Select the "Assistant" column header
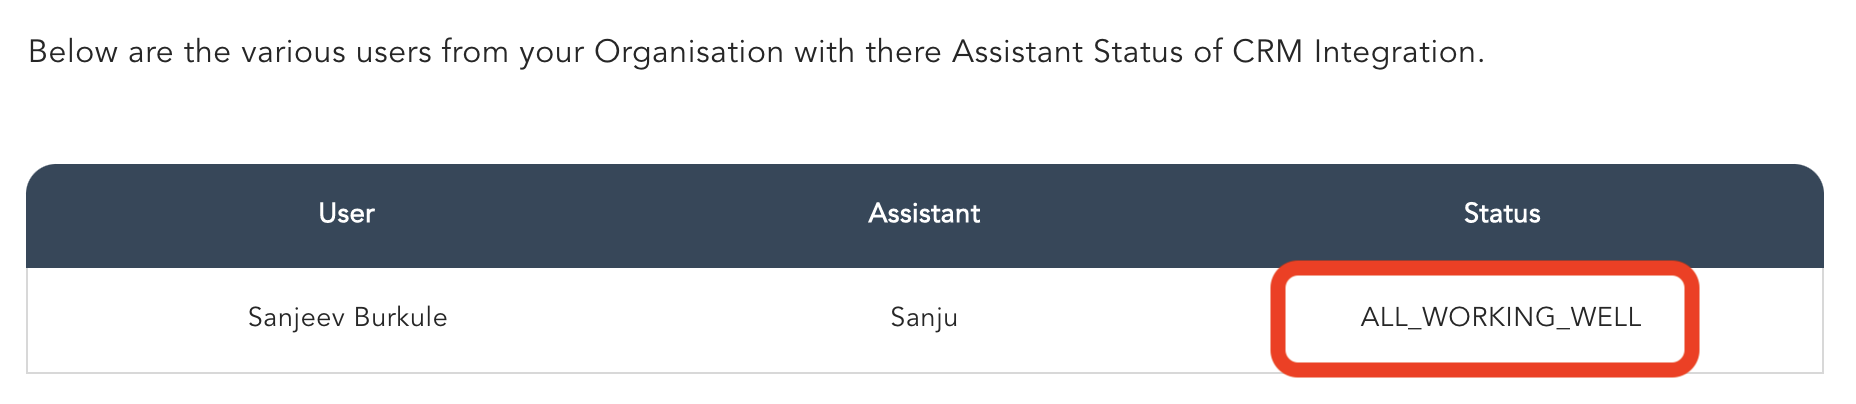This screenshot has width=1856, height=404. (x=924, y=213)
